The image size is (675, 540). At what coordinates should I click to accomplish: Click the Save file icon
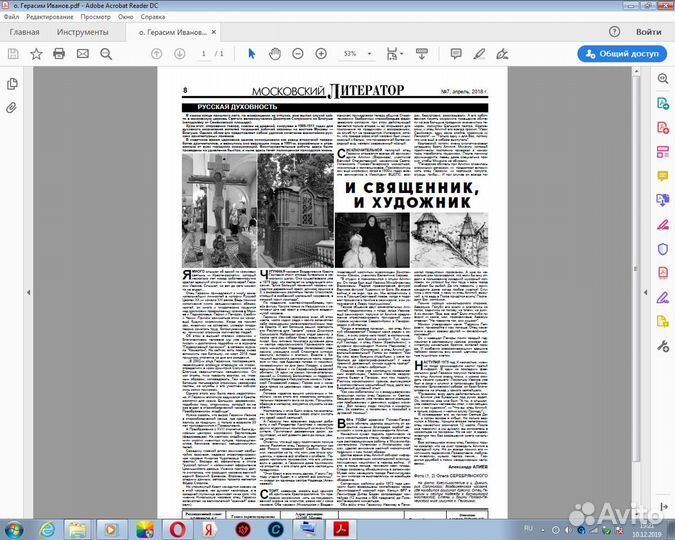click(x=12, y=53)
